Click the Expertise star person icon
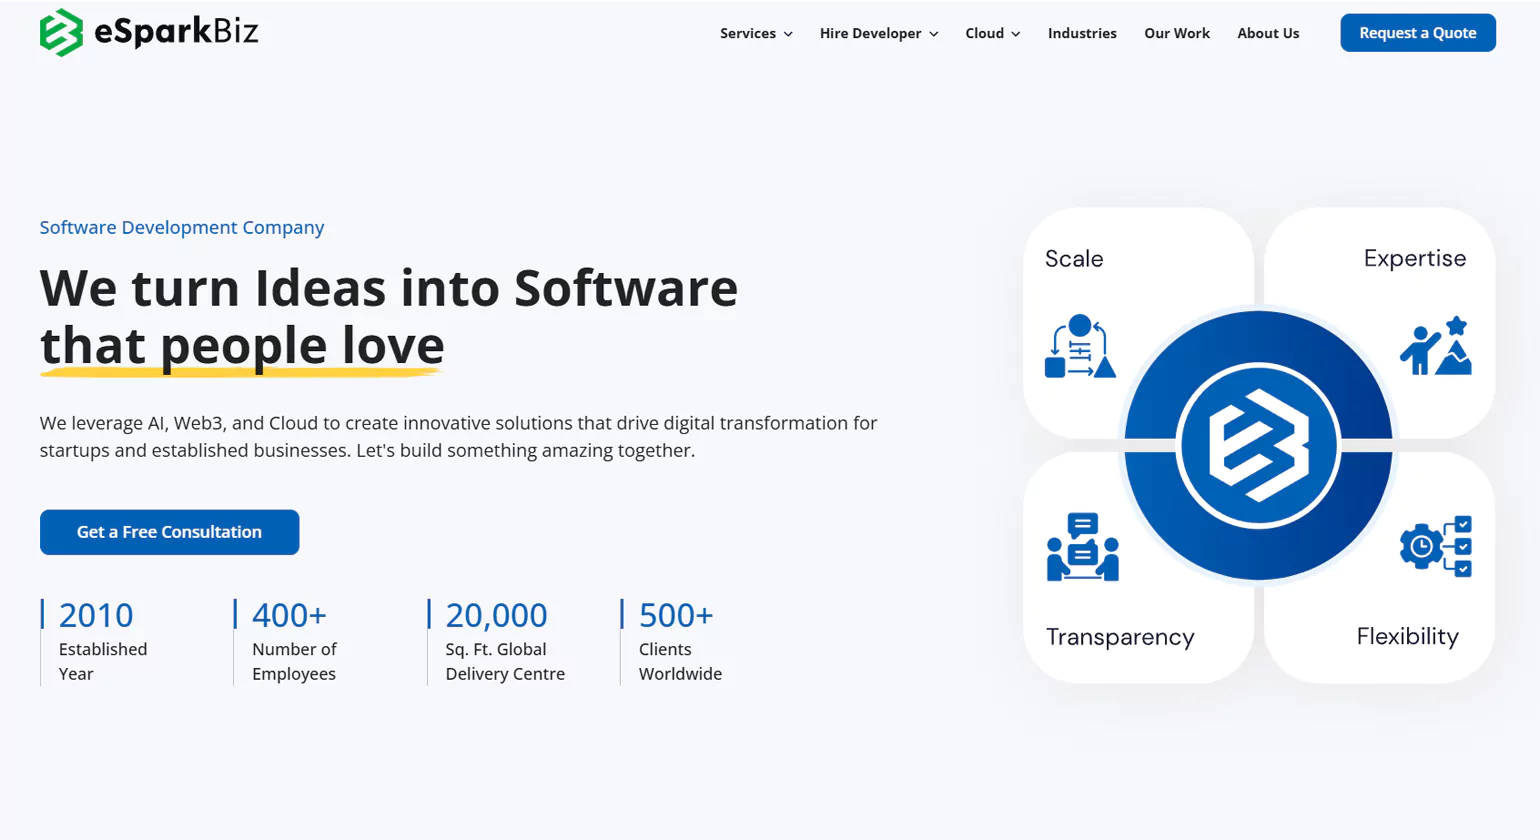 pyautogui.click(x=1436, y=347)
